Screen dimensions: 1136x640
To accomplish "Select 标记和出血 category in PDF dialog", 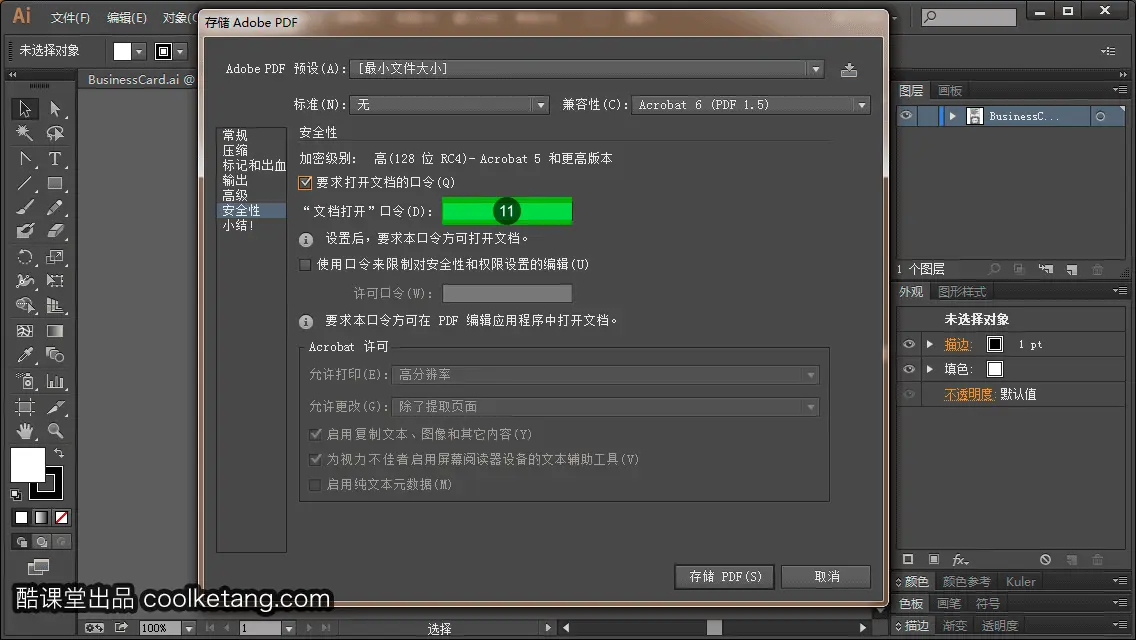I will tap(254, 165).
